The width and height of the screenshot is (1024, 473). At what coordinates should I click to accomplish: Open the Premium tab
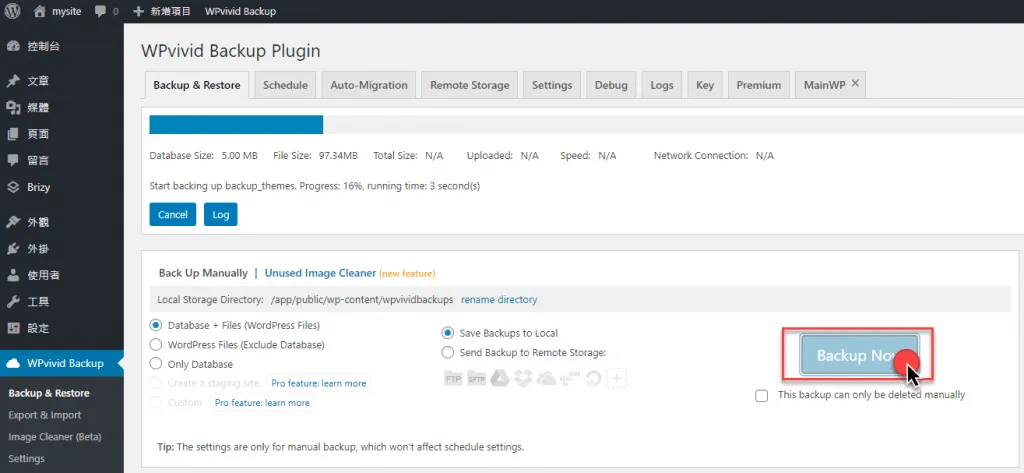point(759,85)
